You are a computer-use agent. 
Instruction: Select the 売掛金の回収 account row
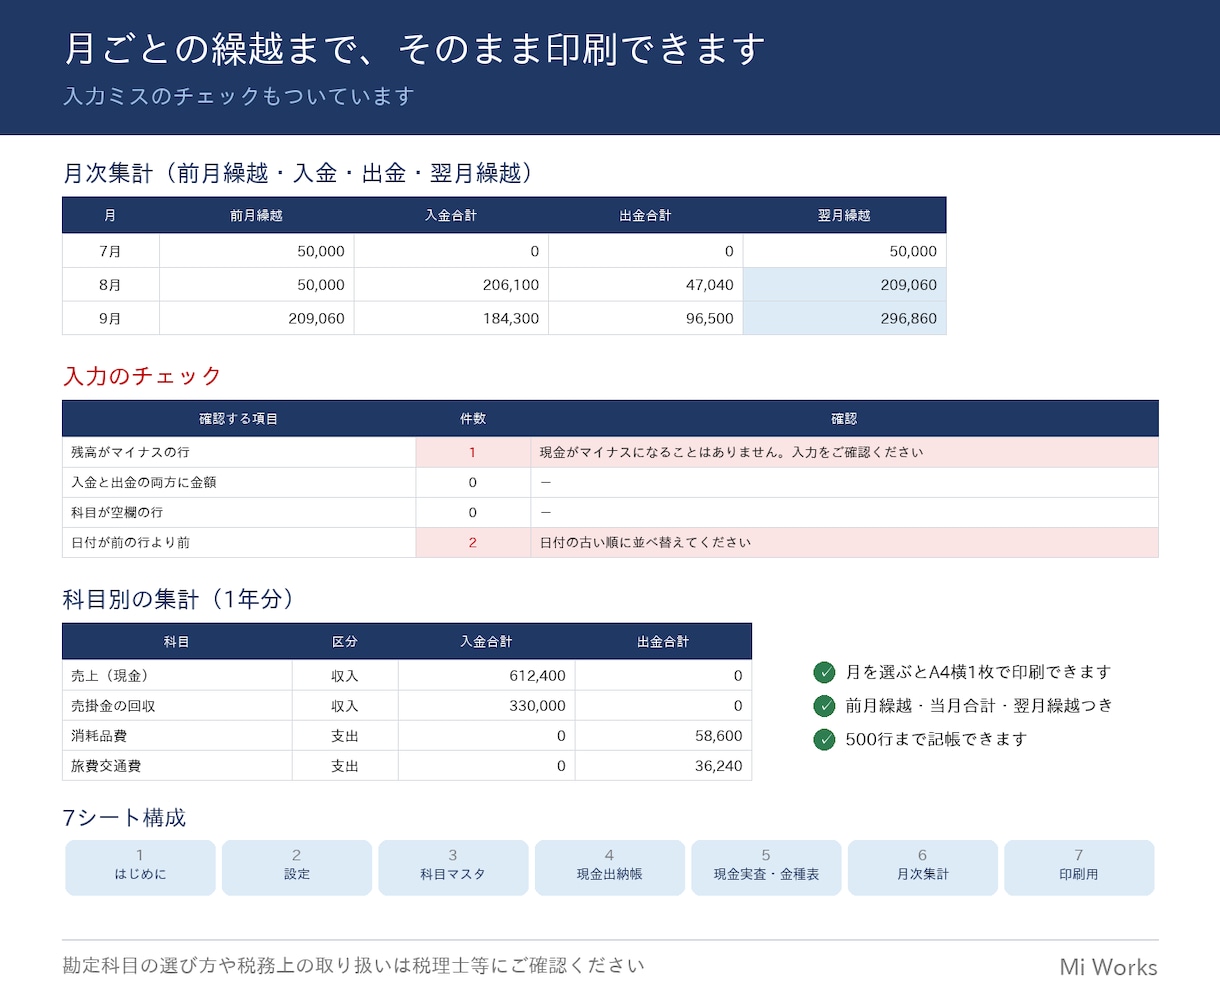pyautogui.click(x=407, y=706)
